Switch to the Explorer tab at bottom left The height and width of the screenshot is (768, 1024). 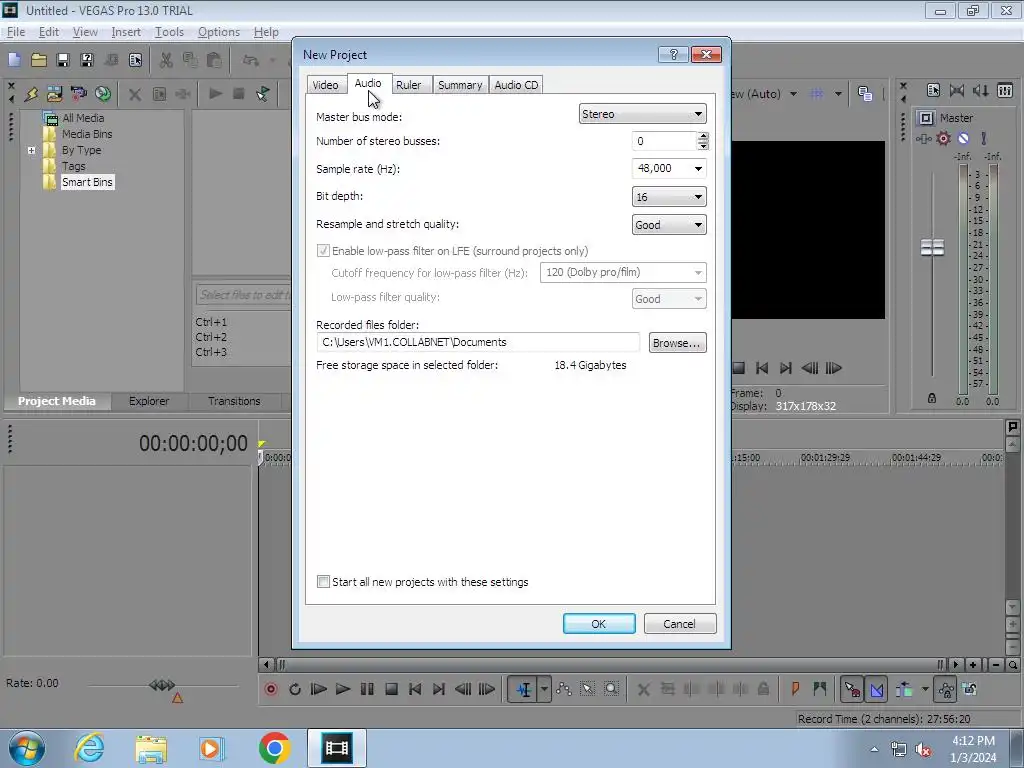pos(149,401)
